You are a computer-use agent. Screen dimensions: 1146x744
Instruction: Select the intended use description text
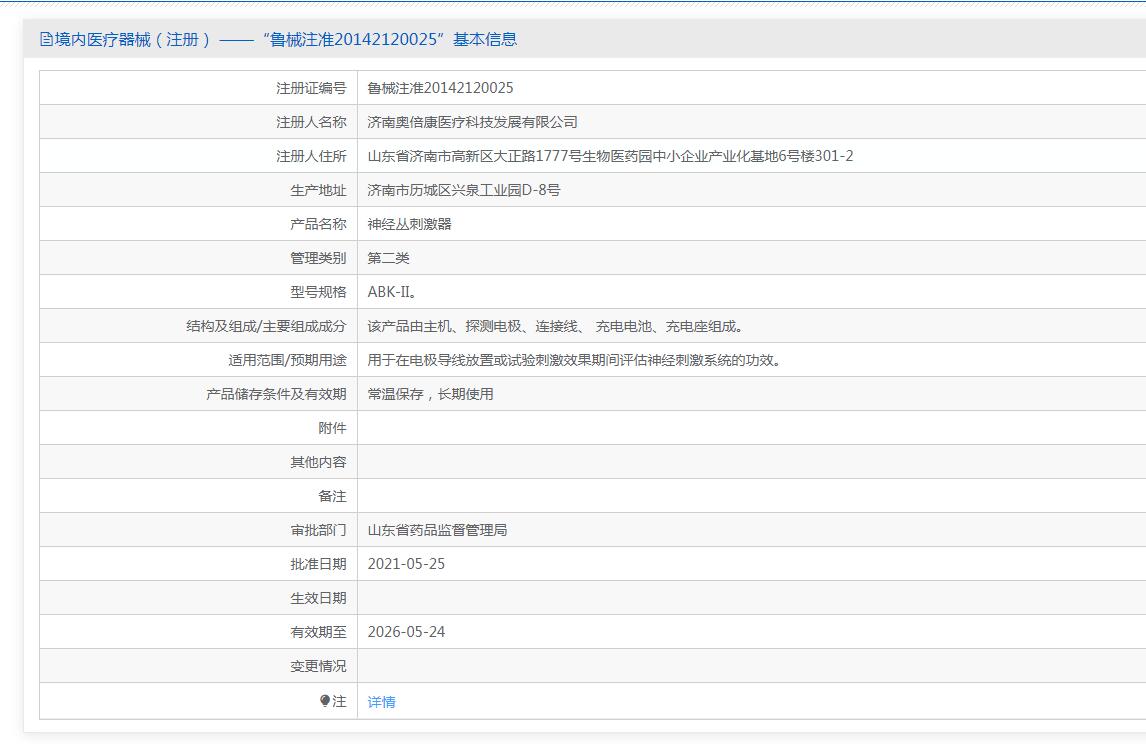[574, 360]
